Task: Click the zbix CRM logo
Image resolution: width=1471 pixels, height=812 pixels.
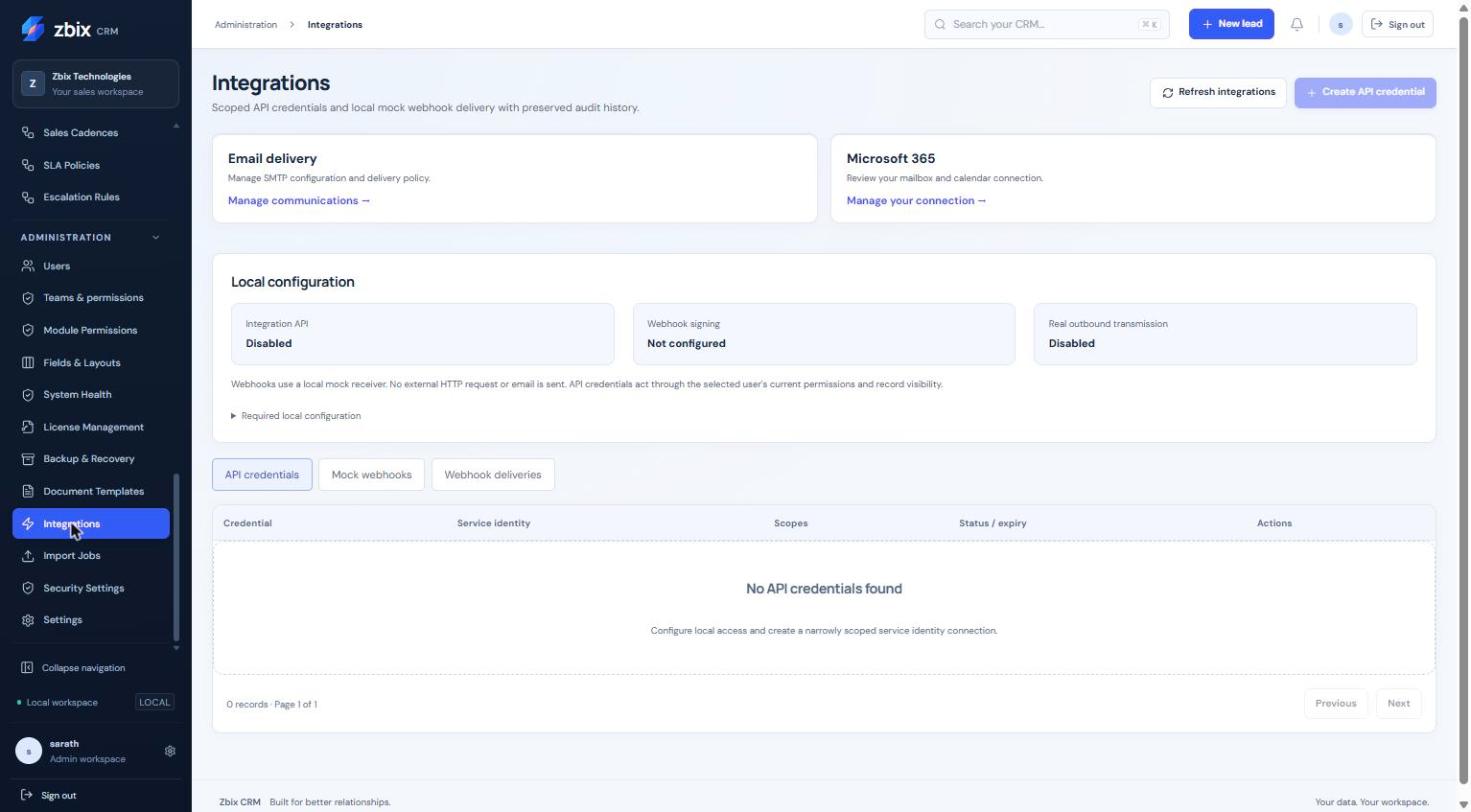Action: pyautogui.click(x=70, y=29)
